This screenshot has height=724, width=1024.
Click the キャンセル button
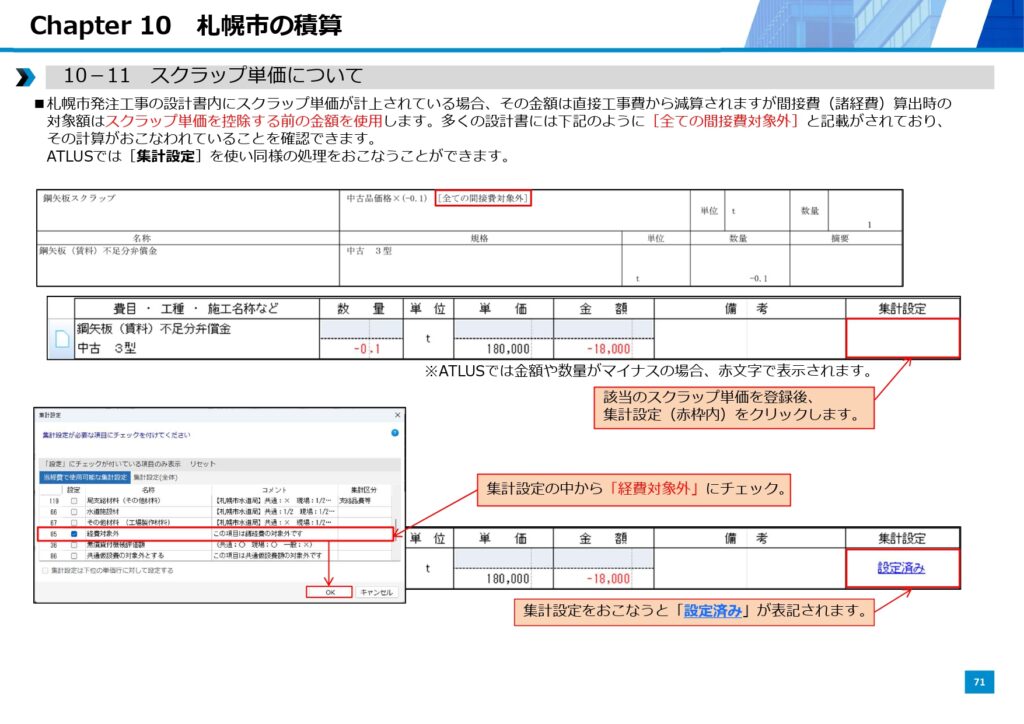[x=378, y=592]
